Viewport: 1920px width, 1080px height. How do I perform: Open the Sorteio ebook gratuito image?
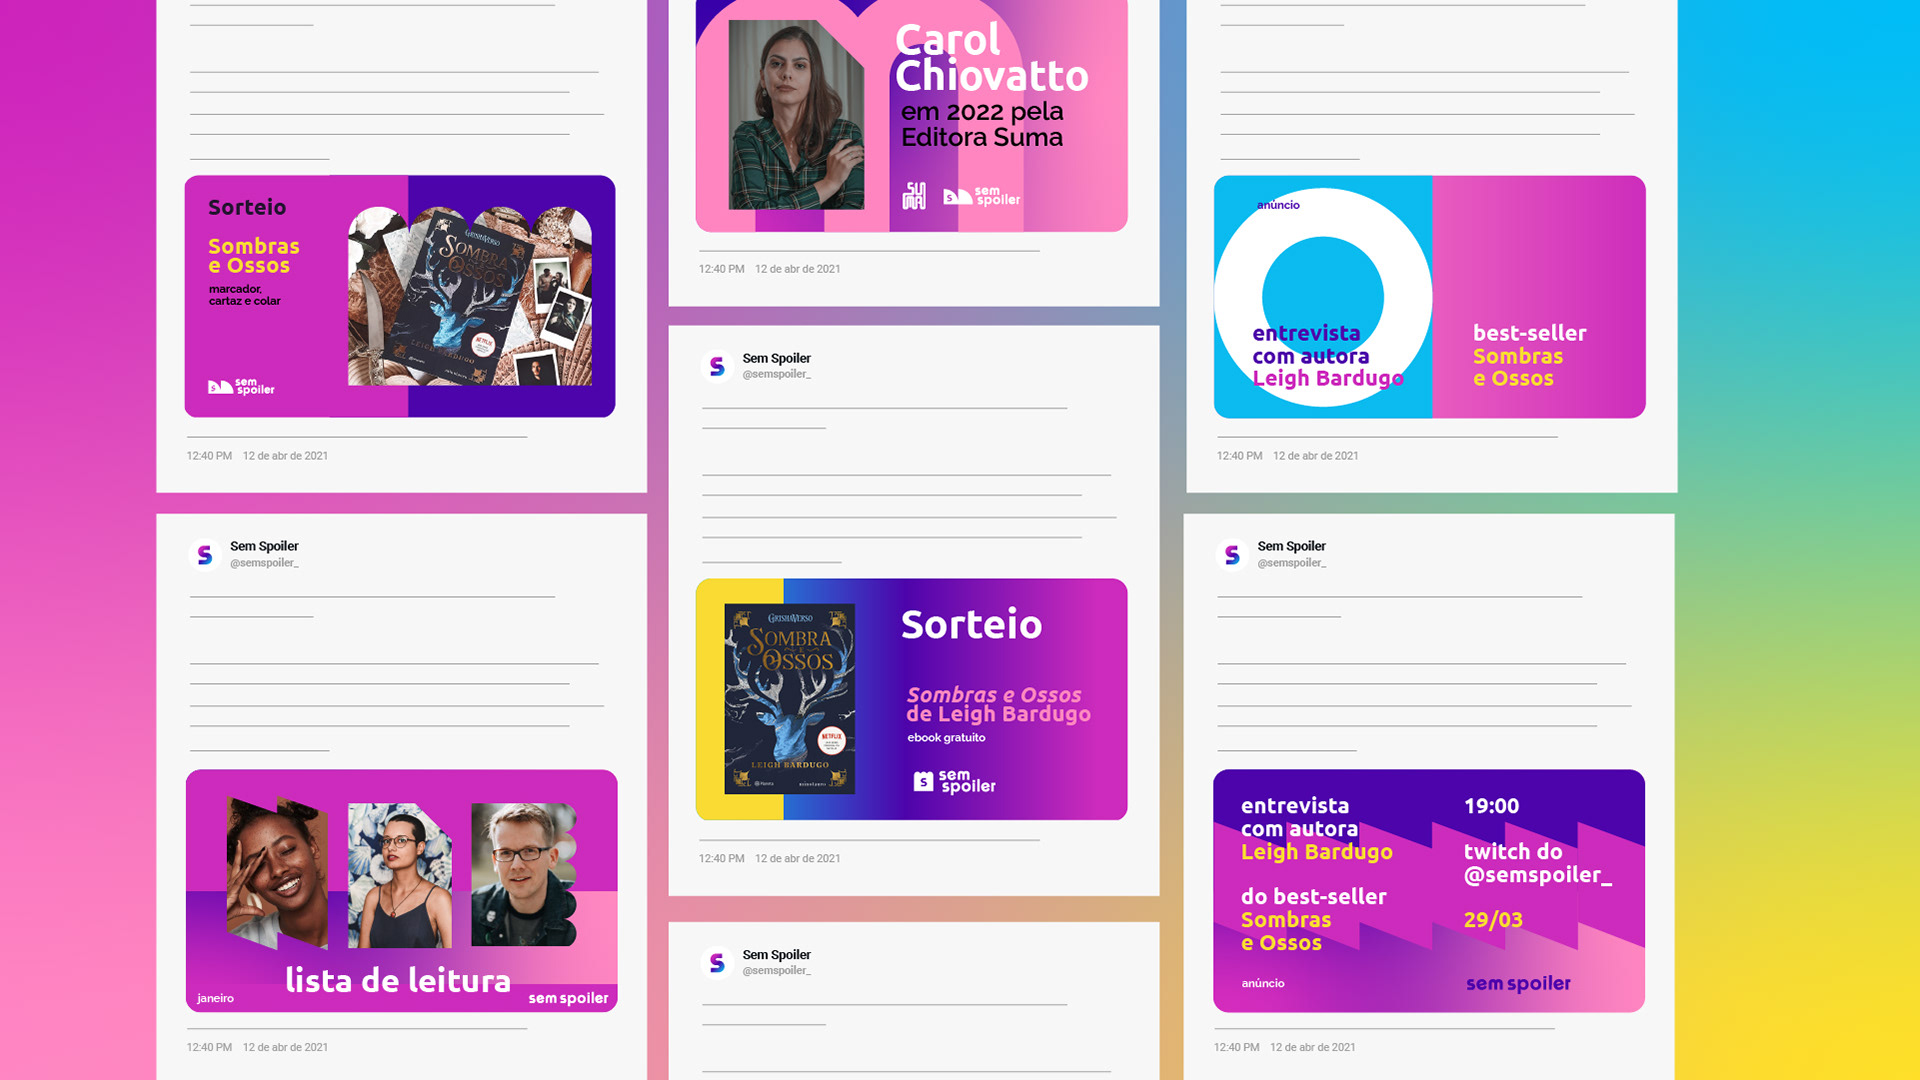912,699
